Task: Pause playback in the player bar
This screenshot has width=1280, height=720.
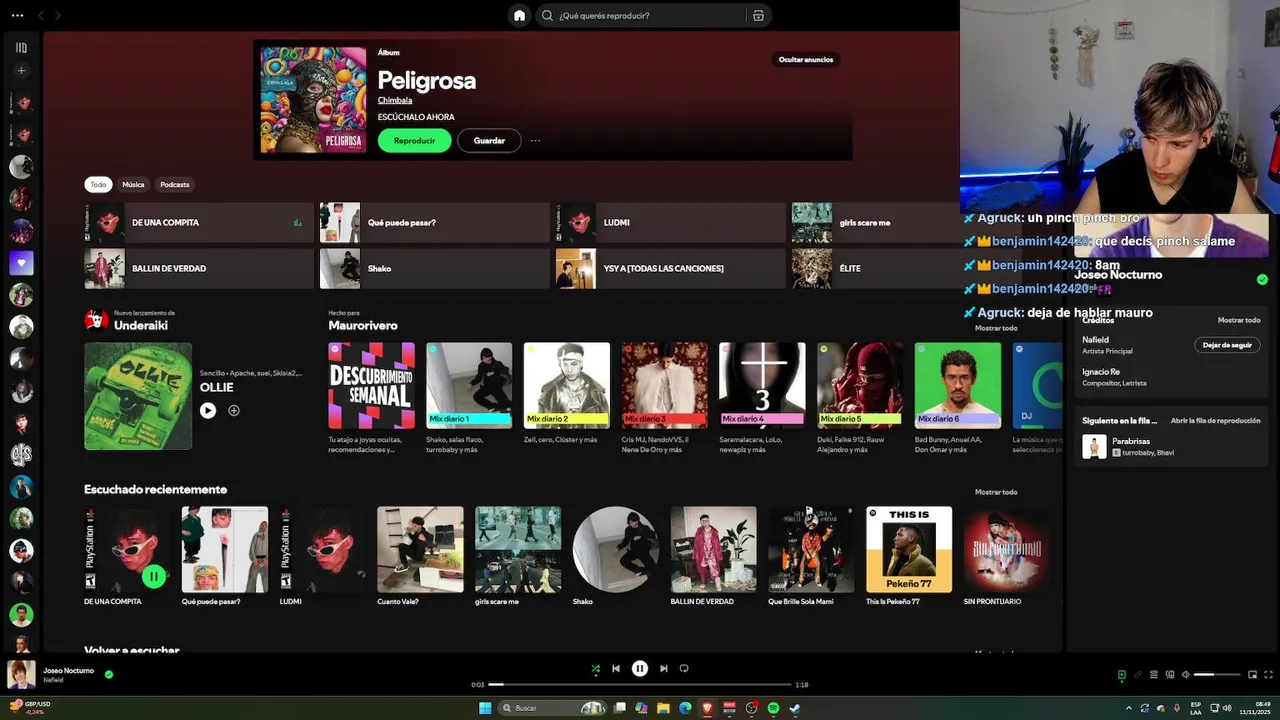Action: [x=640, y=669]
